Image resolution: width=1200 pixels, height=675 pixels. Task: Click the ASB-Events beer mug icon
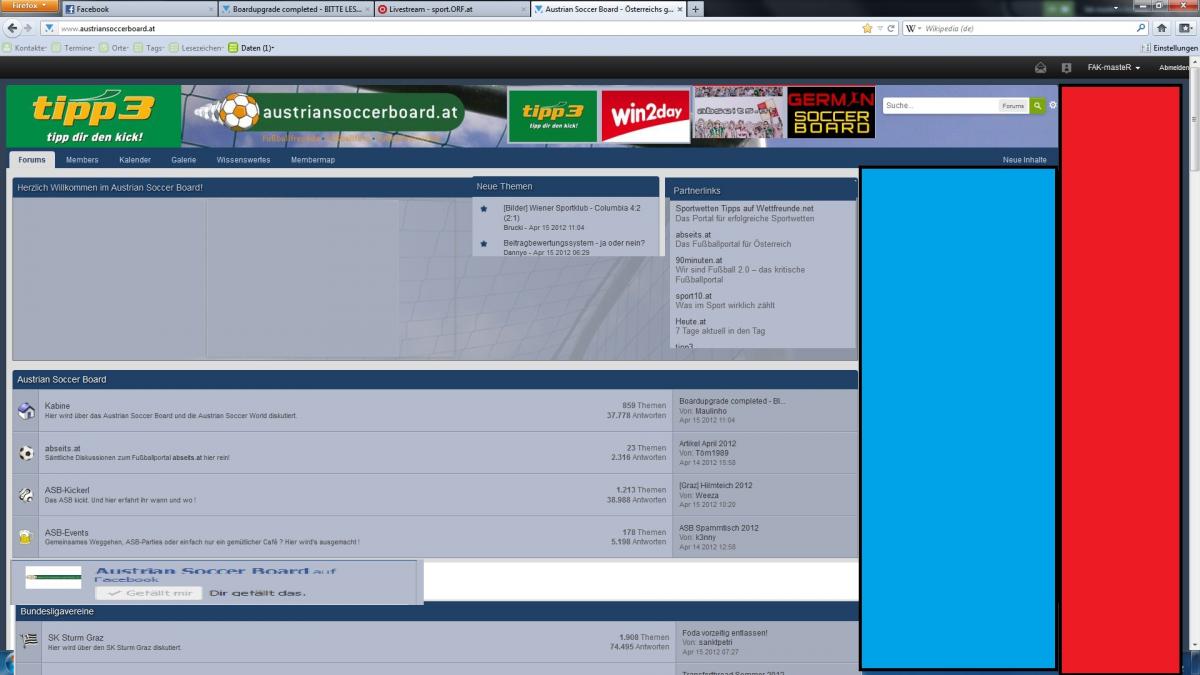[26, 537]
